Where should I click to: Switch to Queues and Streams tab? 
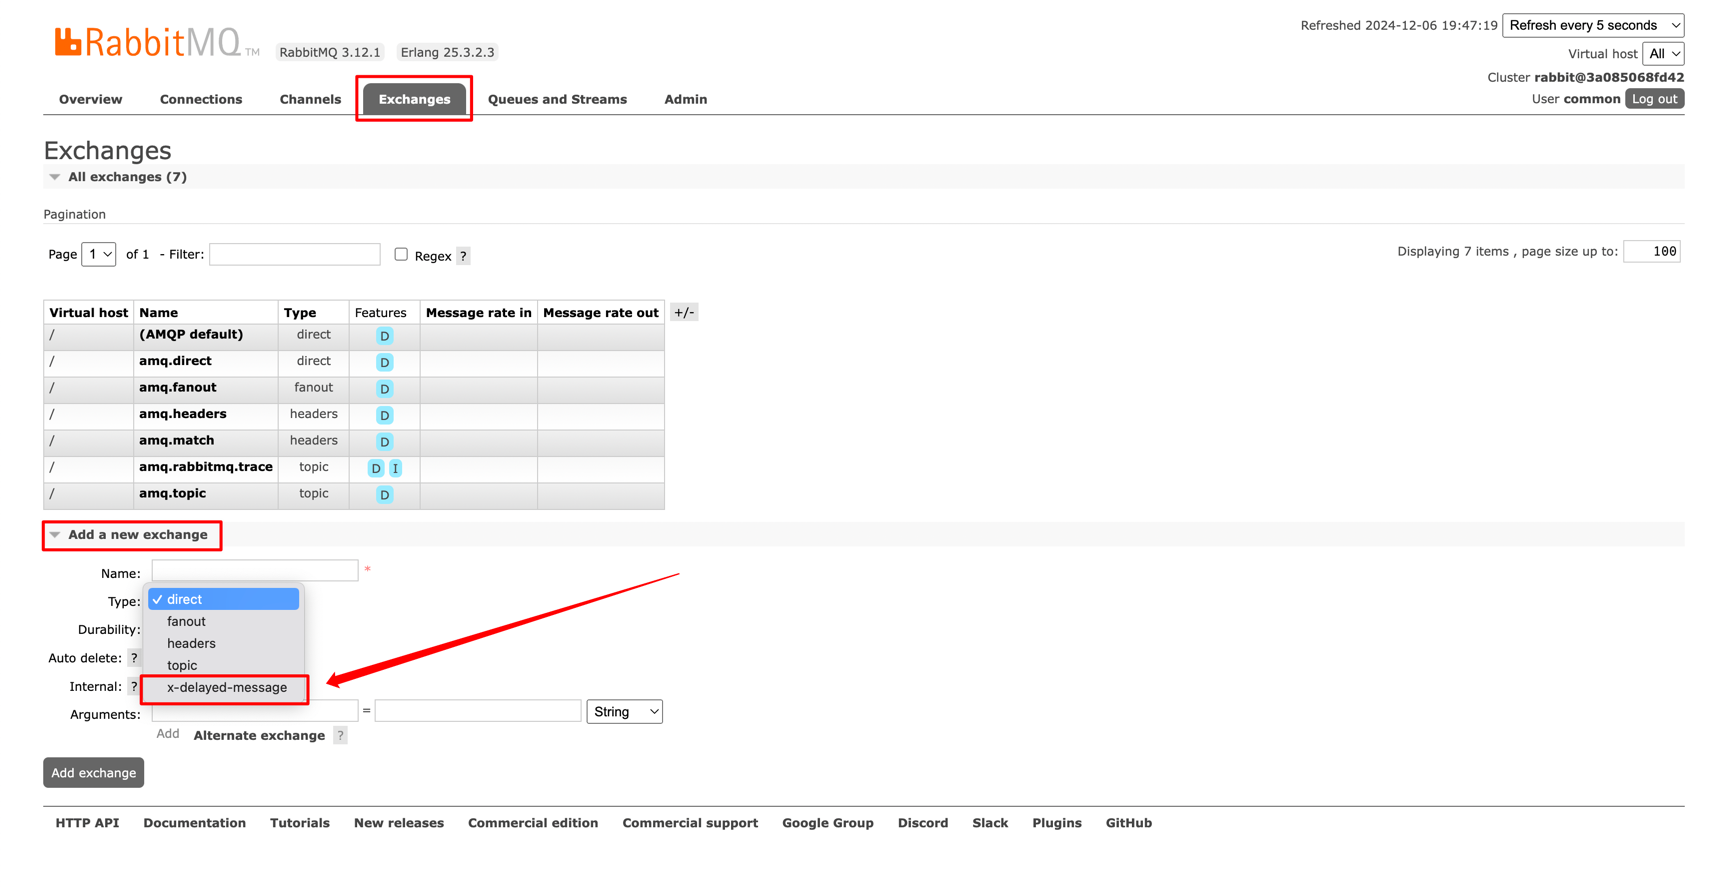[557, 100]
